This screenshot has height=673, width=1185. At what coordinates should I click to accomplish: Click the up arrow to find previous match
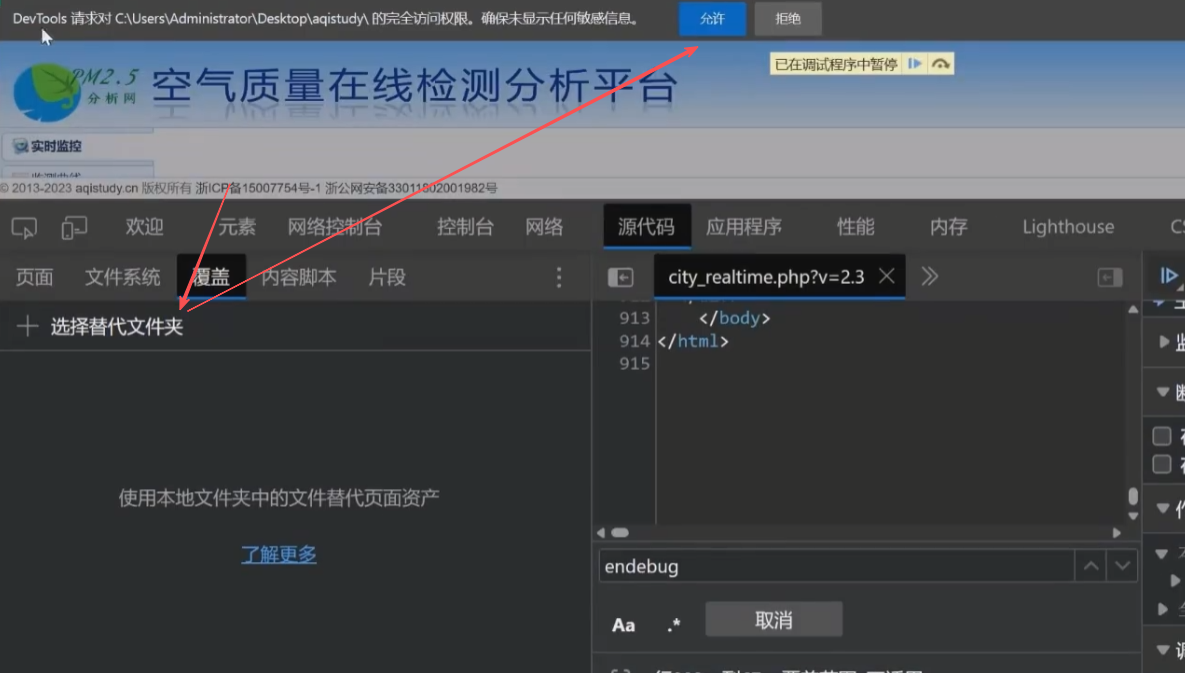tap(1089, 566)
